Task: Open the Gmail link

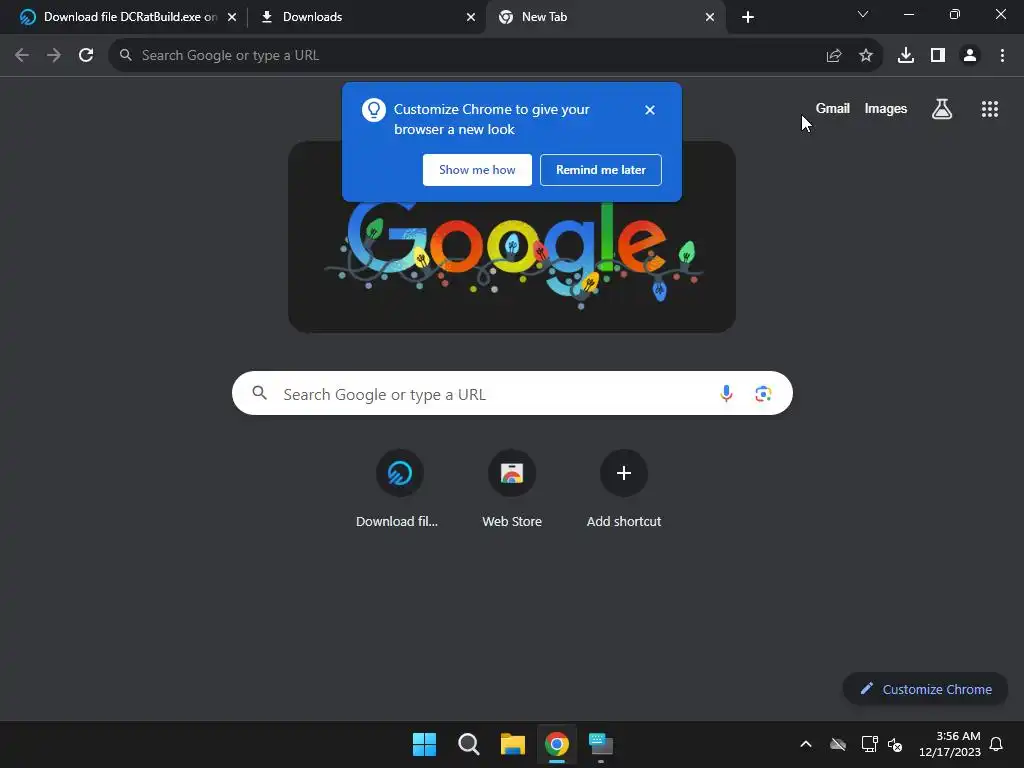Action: pyautogui.click(x=833, y=108)
